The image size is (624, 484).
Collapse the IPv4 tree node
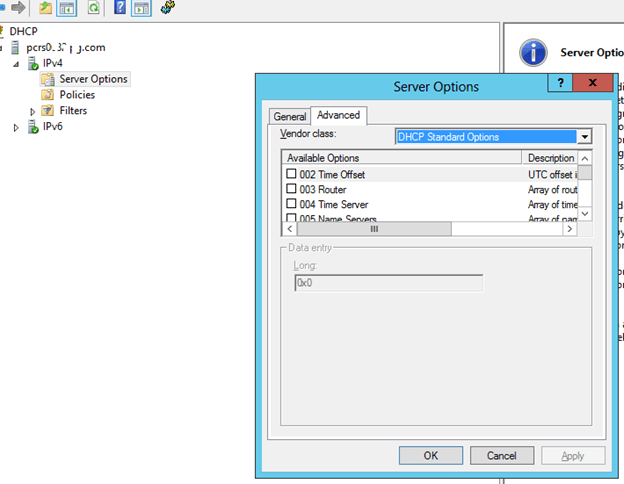pyautogui.click(x=17, y=63)
